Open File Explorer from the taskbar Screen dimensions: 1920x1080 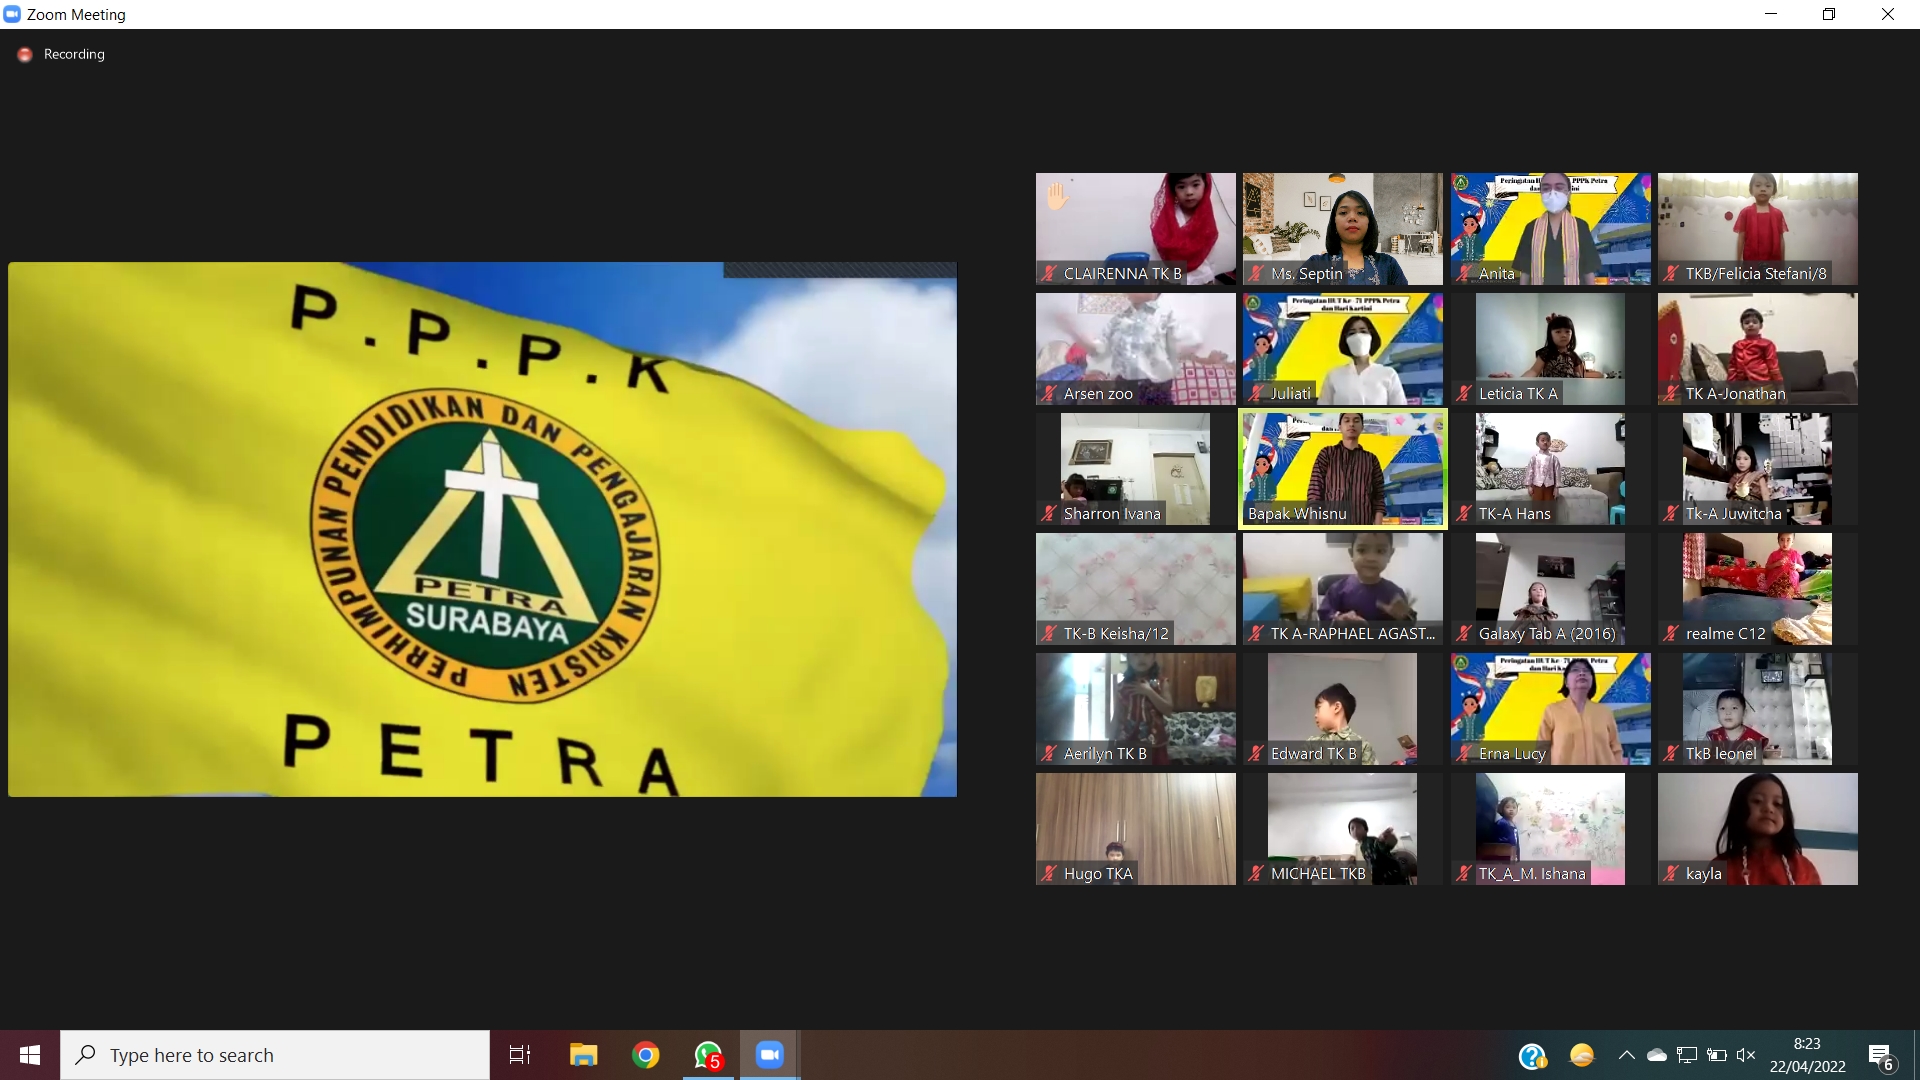(583, 1055)
